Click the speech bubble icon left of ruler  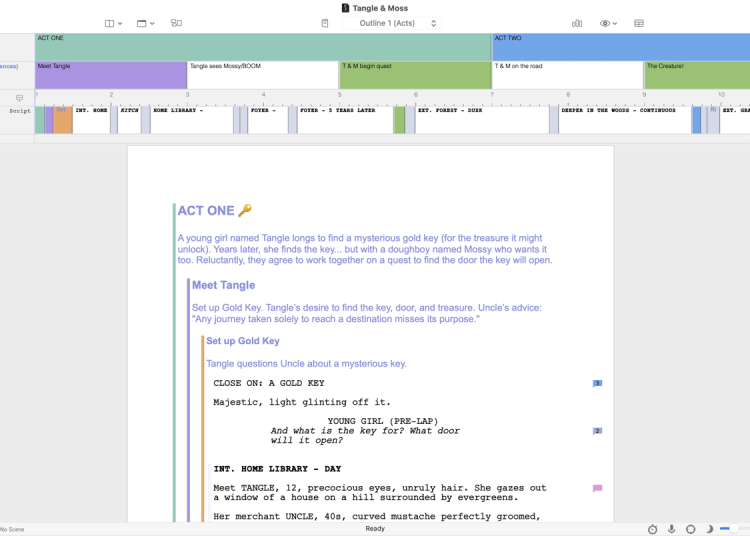coord(19,98)
